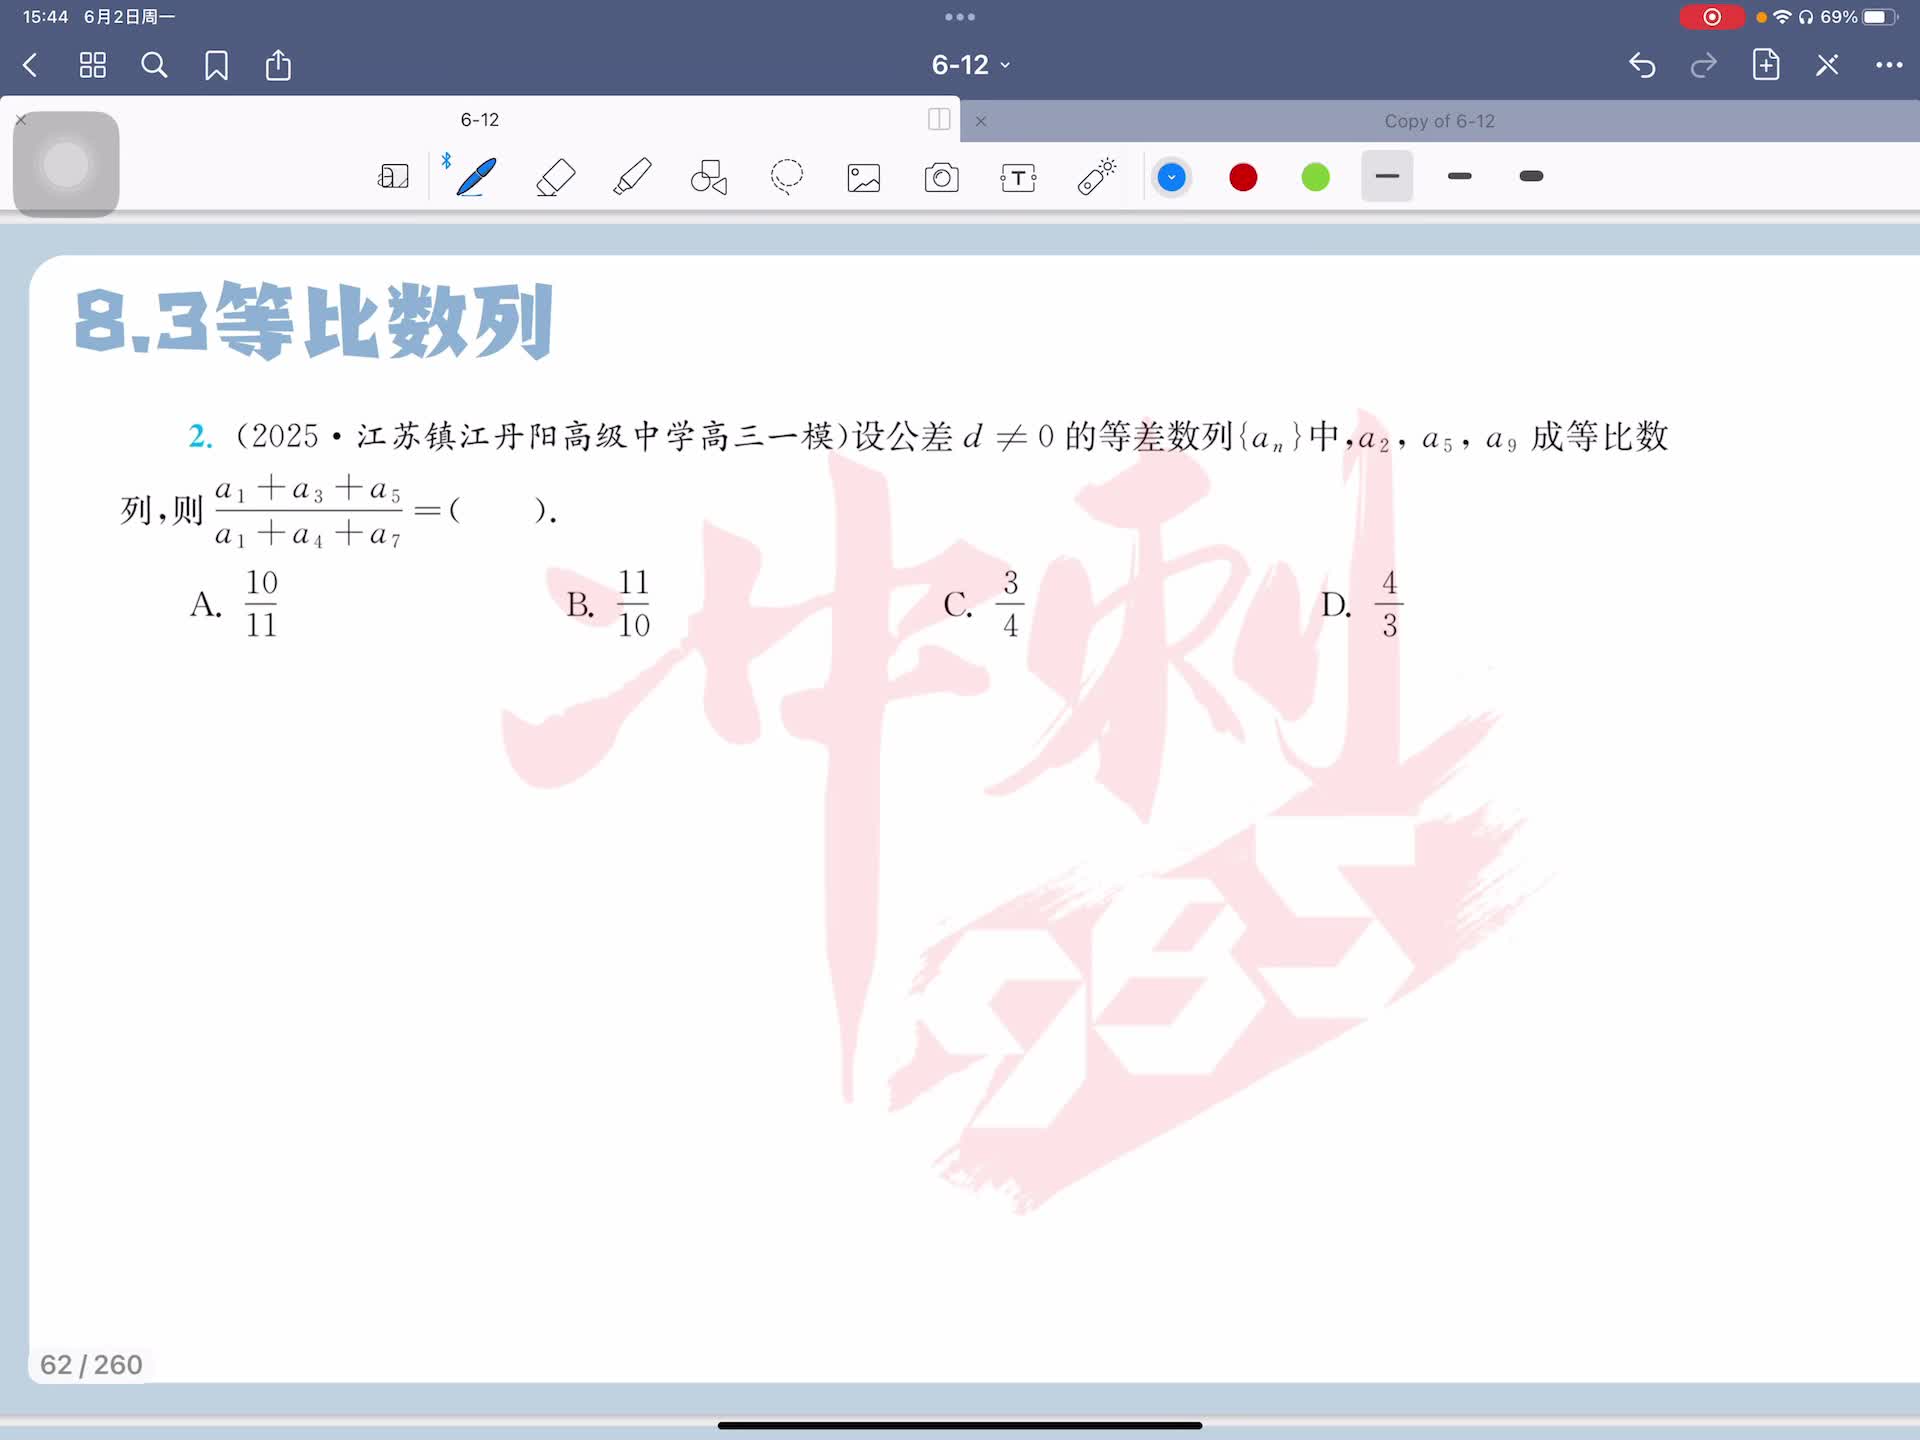
Task: Switch to Copy of 6-12 tab
Action: (x=1438, y=121)
